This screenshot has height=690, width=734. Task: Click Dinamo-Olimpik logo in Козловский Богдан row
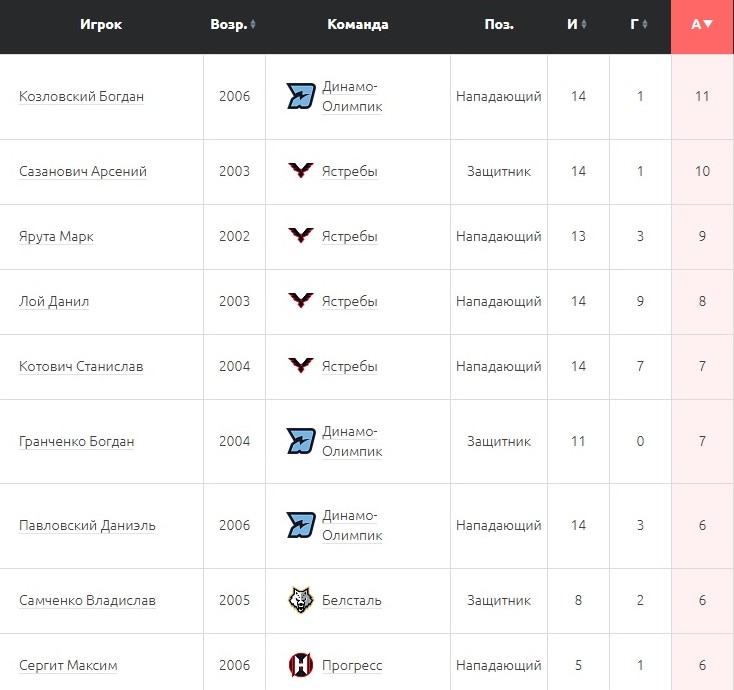click(301, 97)
